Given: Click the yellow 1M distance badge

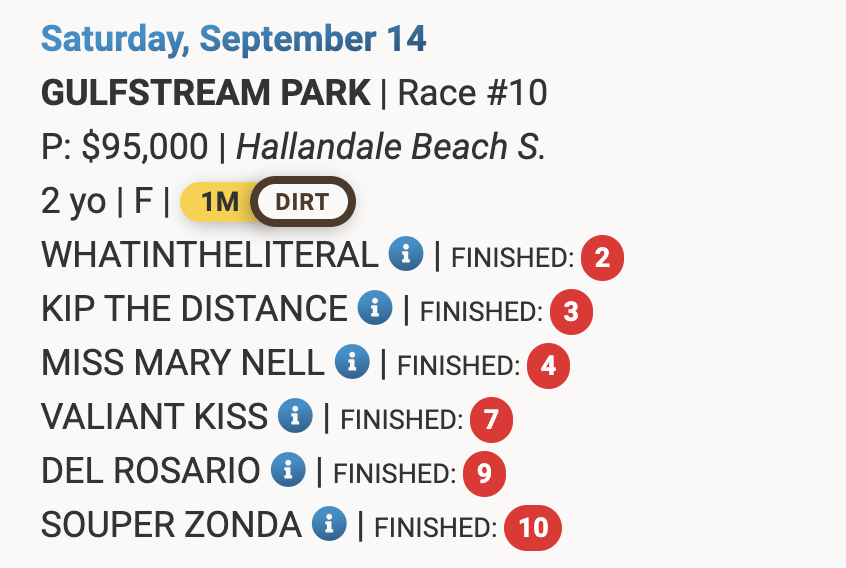Looking at the screenshot, I should point(218,202).
